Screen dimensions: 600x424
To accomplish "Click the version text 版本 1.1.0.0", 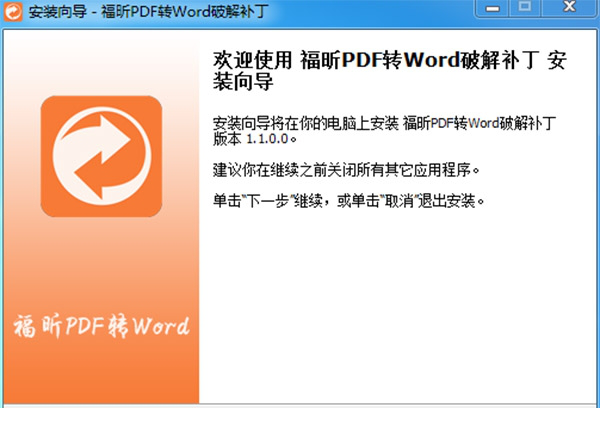I will pos(254,139).
